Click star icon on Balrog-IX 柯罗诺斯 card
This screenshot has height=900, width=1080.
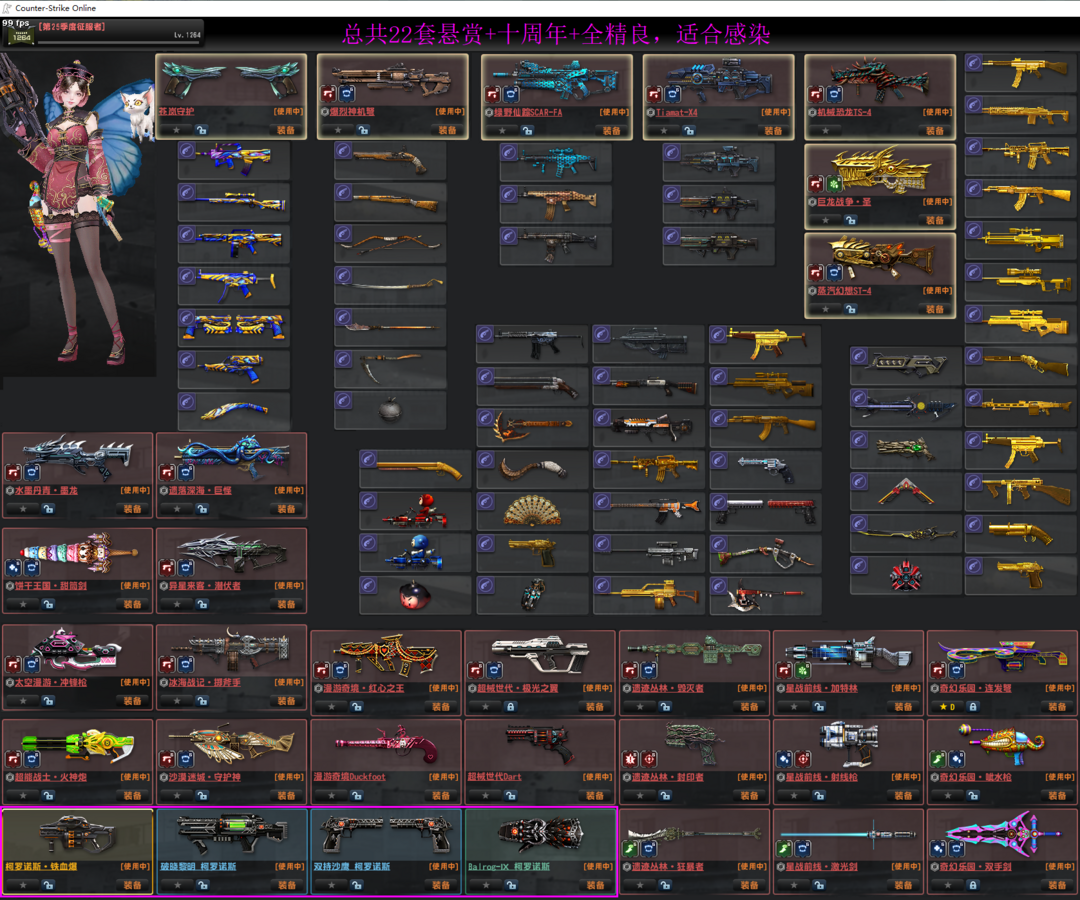pos(486,885)
